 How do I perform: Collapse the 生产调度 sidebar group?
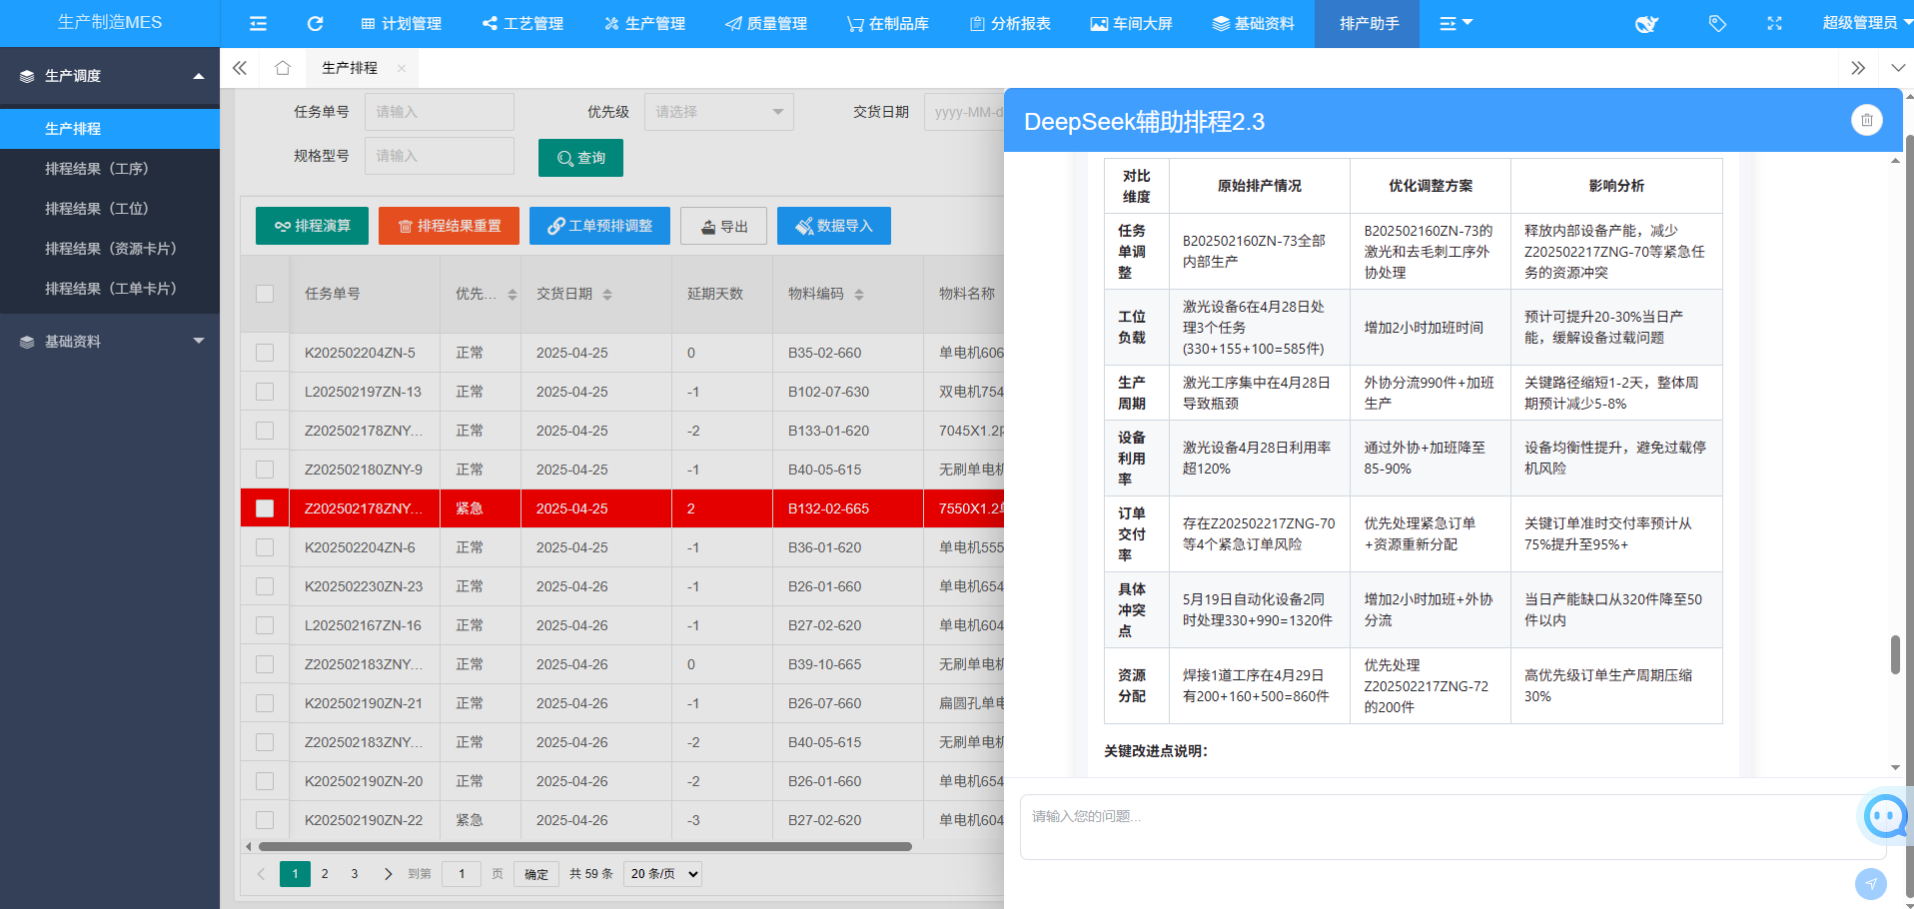tap(199, 76)
